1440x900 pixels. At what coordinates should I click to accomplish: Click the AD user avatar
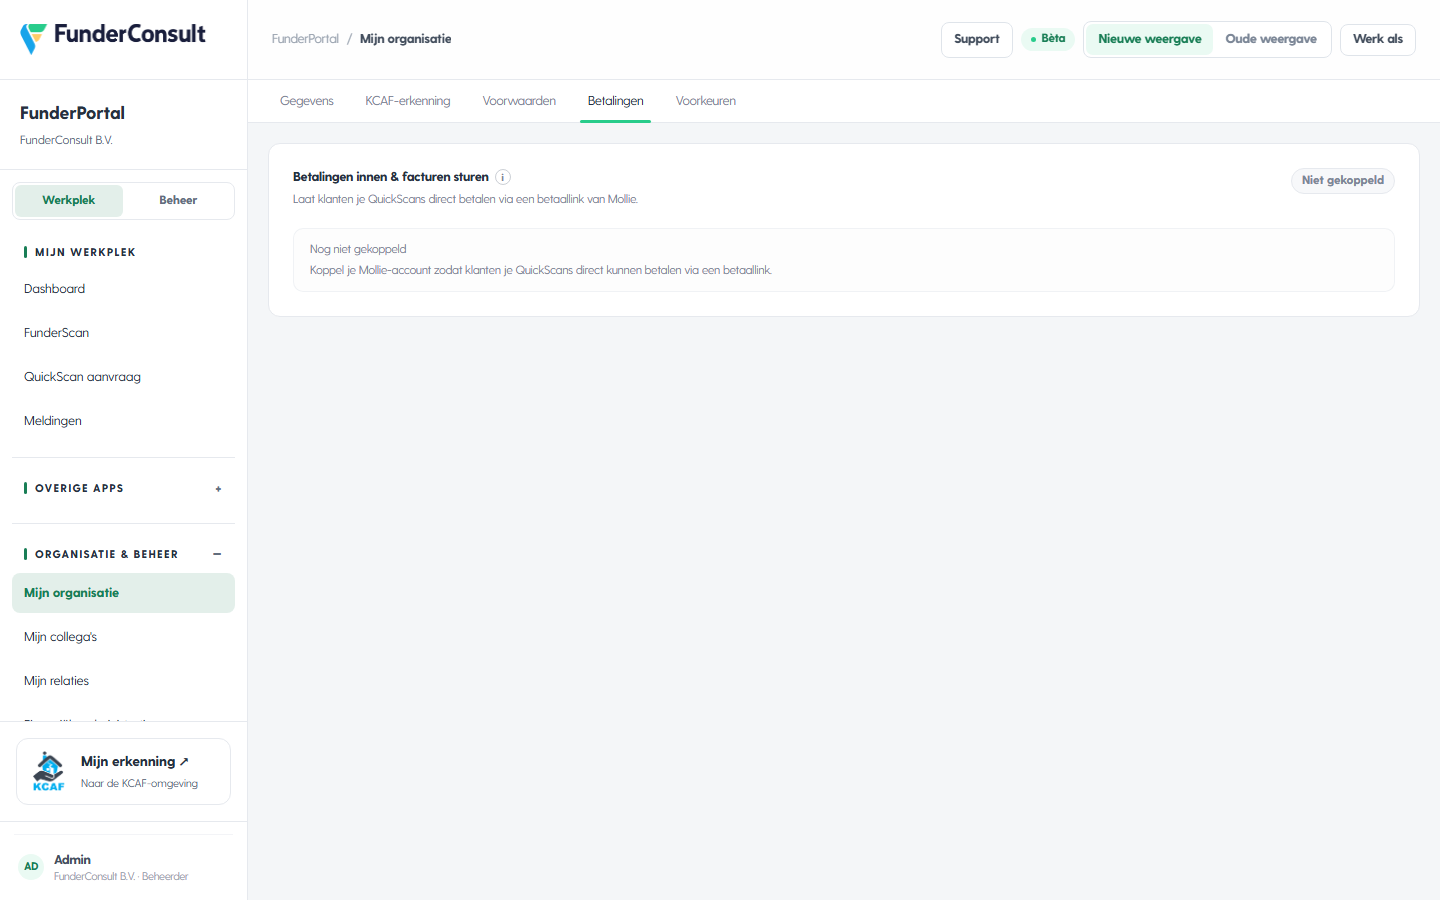pyautogui.click(x=31, y=867)
